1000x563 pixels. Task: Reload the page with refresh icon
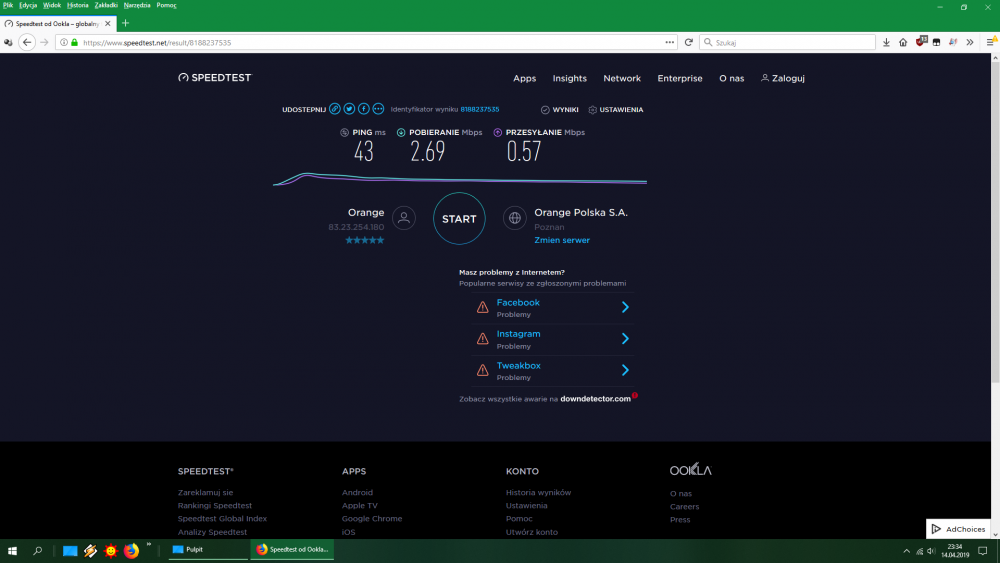tap(688, 42)
